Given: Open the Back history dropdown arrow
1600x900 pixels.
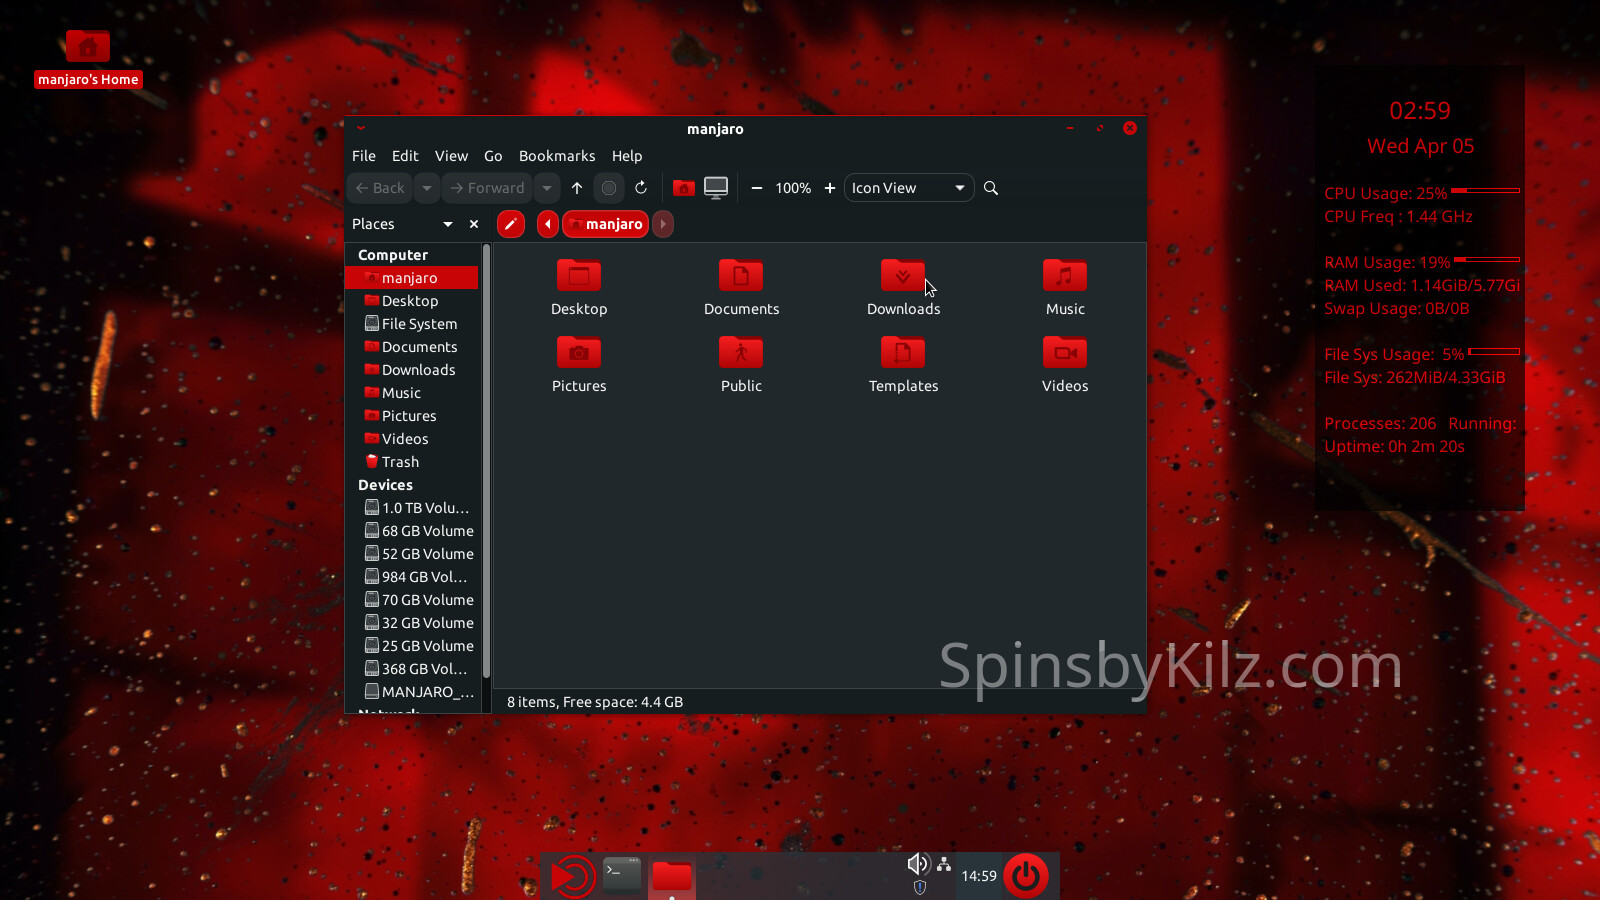Looking at the screenshot, I should coord(427,188).
